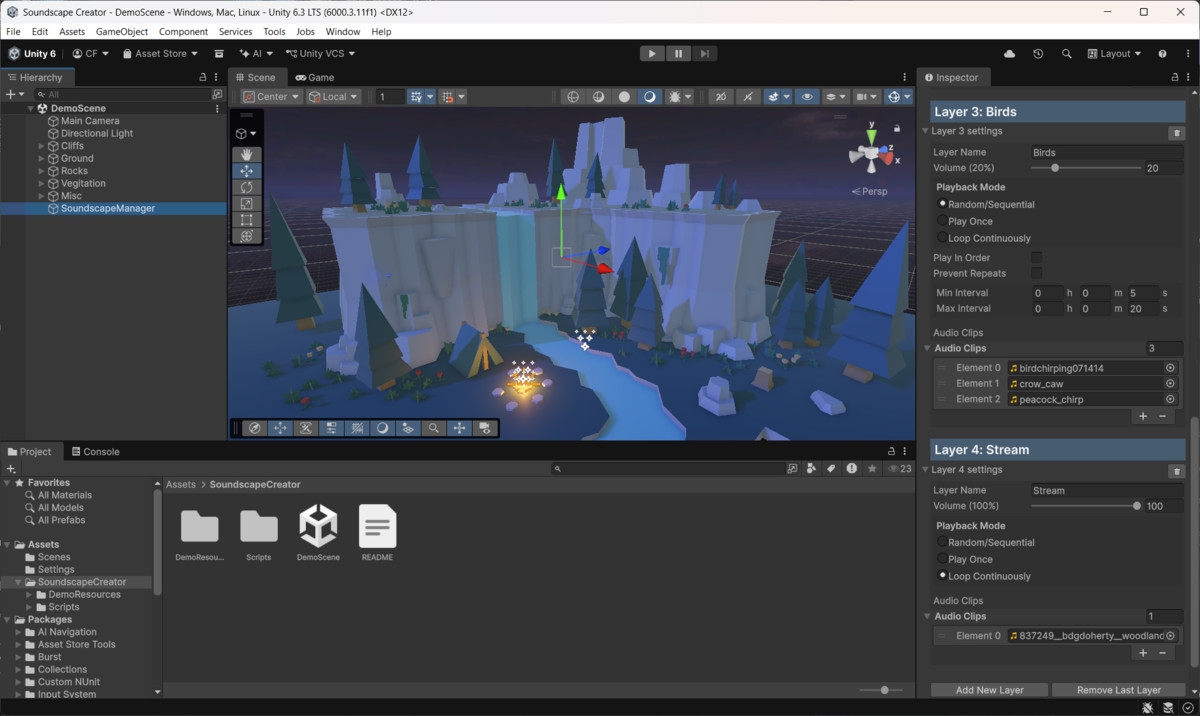The width and height of the screenshot is (1200, 716).
Task: Select the Move tool in scene toolbar
Action: (x=247, y=171)
